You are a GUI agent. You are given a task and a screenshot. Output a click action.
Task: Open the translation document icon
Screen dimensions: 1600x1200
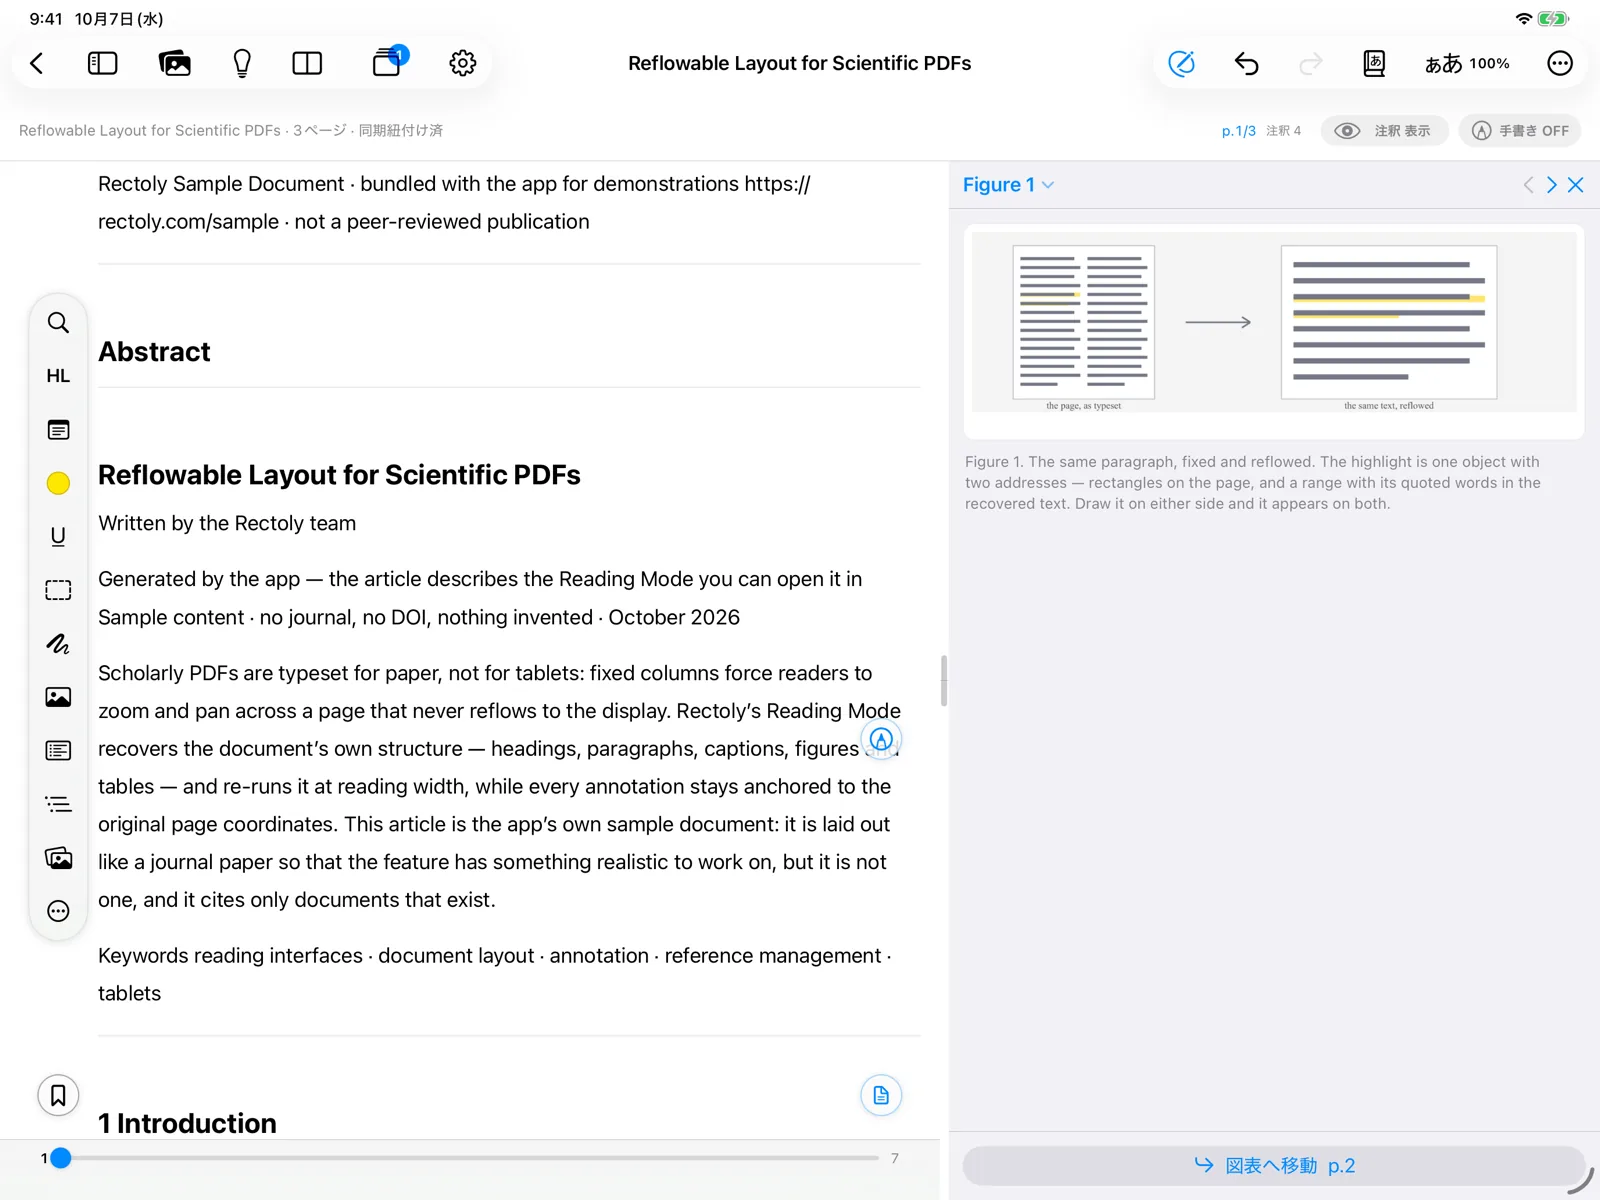point(1375,64)
